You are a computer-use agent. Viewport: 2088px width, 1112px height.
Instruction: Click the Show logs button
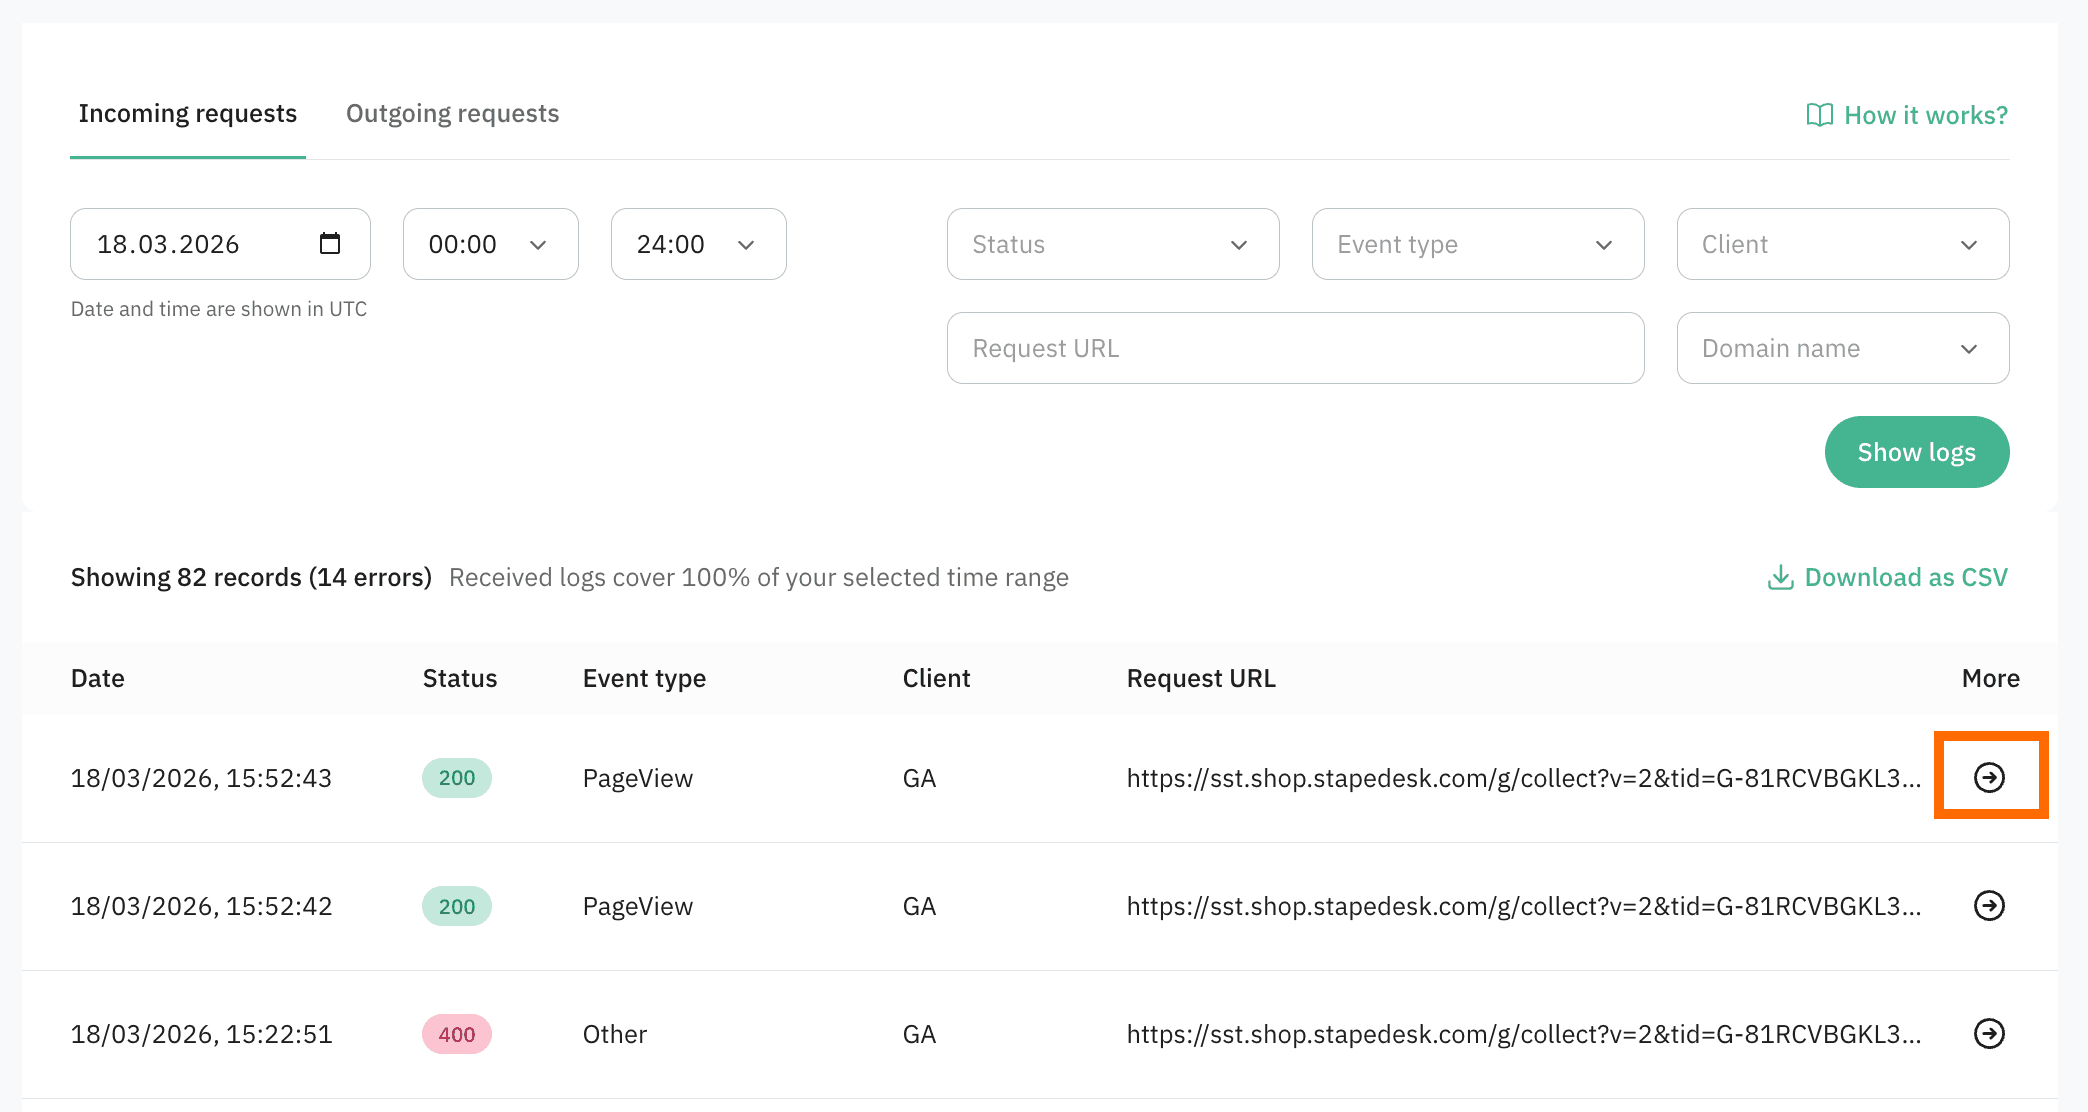coord(1916,451)
